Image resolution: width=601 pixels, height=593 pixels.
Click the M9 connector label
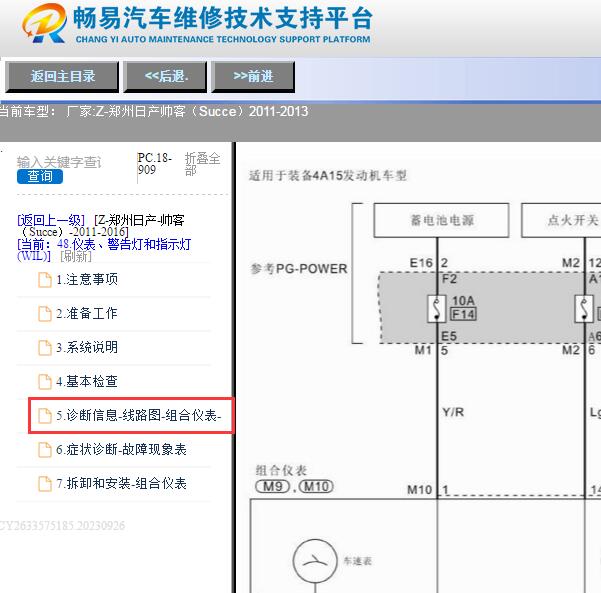[x=273, y=486]
